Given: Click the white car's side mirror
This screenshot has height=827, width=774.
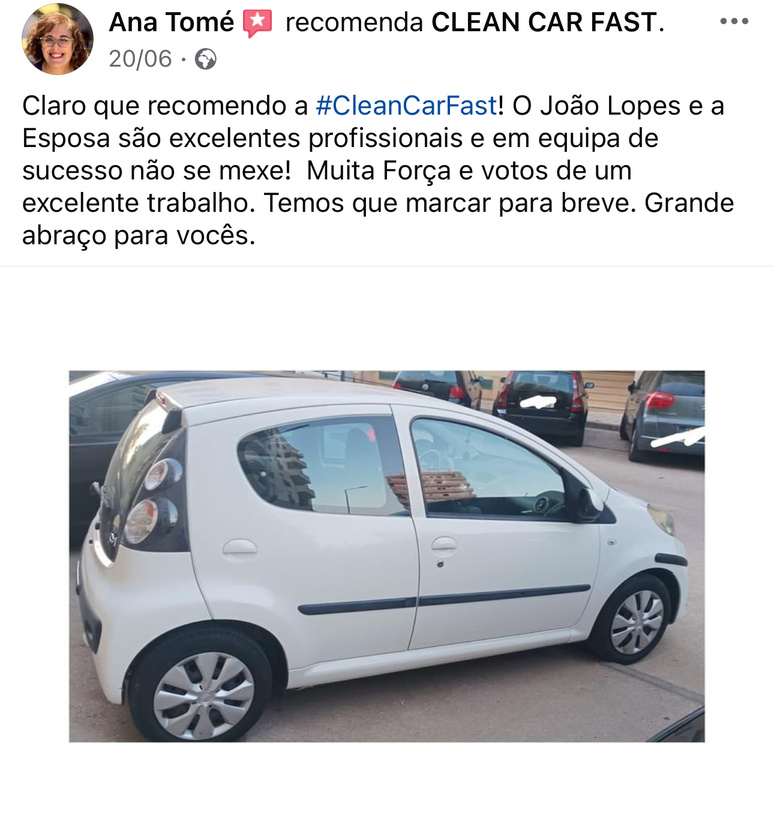Looking at the screenshot, I should [589, 505].
